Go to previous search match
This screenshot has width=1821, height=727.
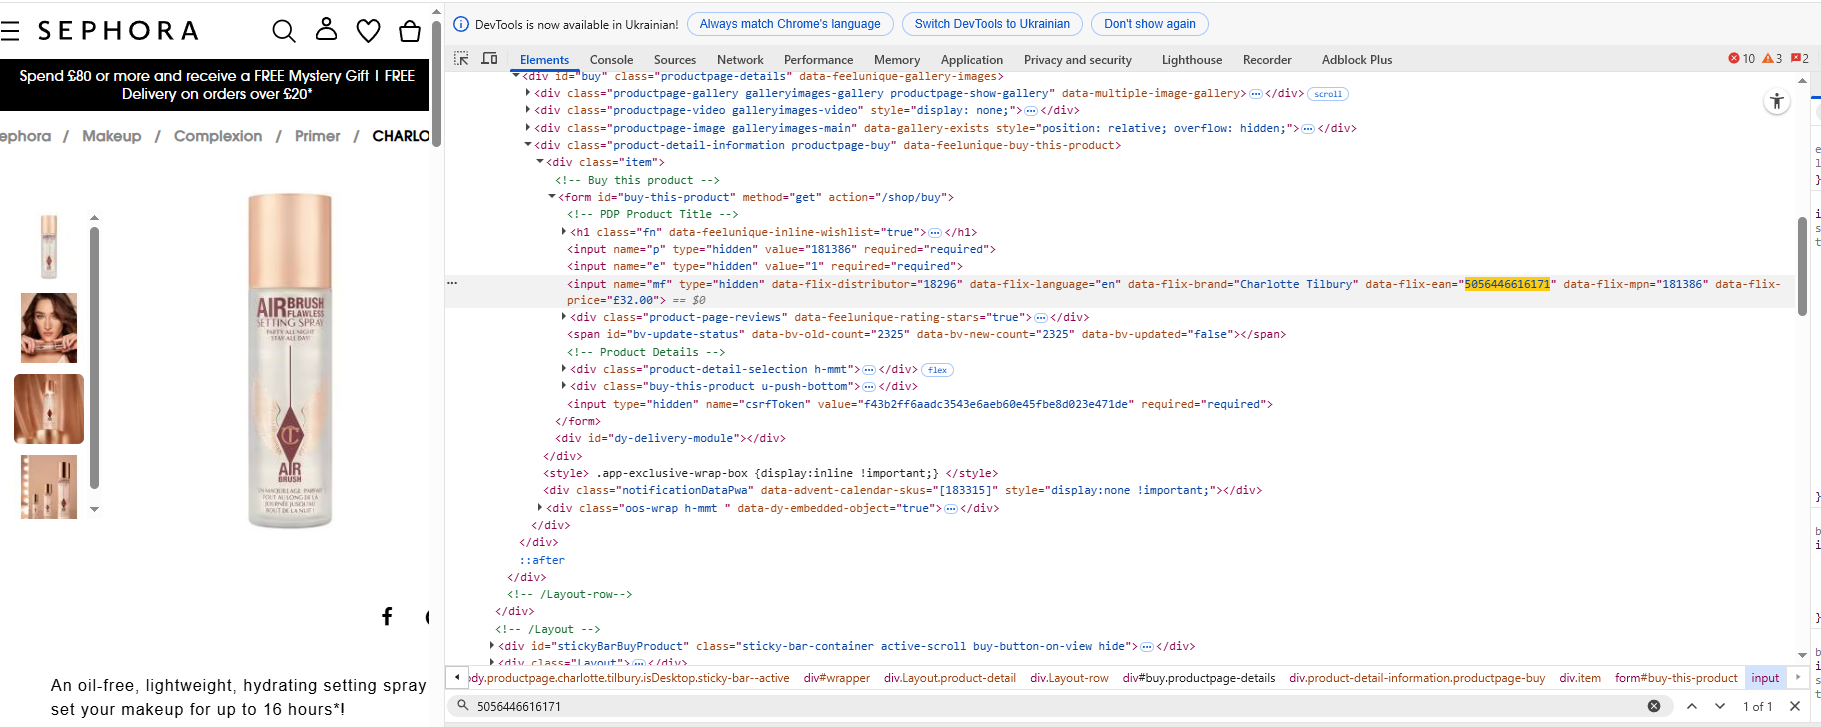[1692, 706]
